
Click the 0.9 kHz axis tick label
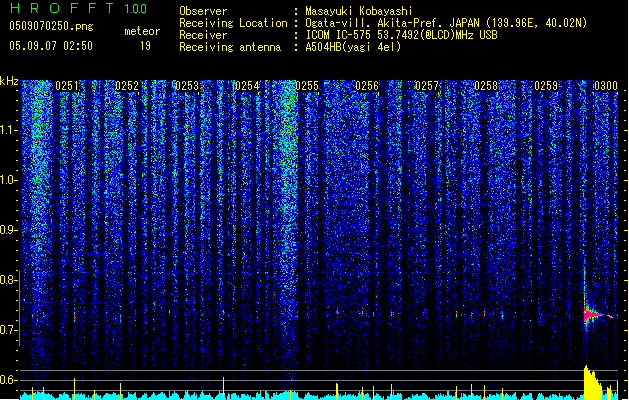pyautogui.click(x=8, y=230)
